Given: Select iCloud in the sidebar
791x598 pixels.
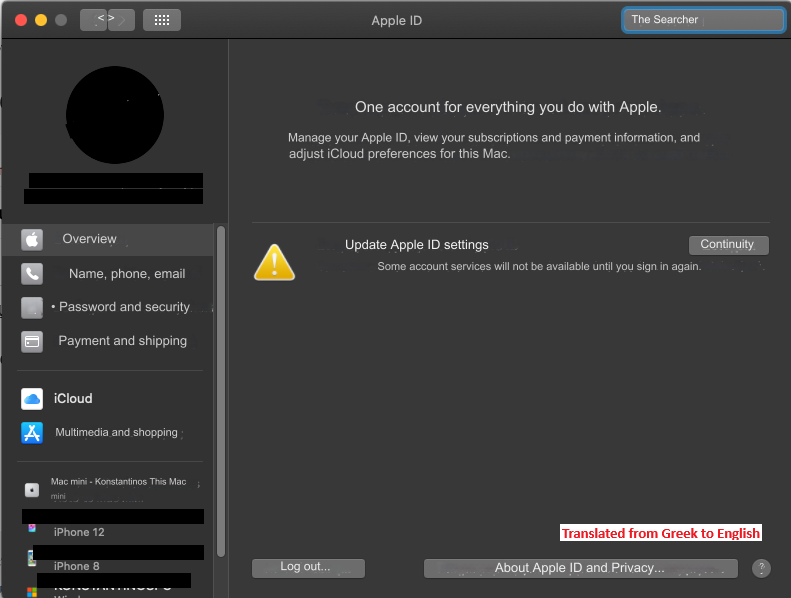Looking at the screenshot, I should click(108, 399).
